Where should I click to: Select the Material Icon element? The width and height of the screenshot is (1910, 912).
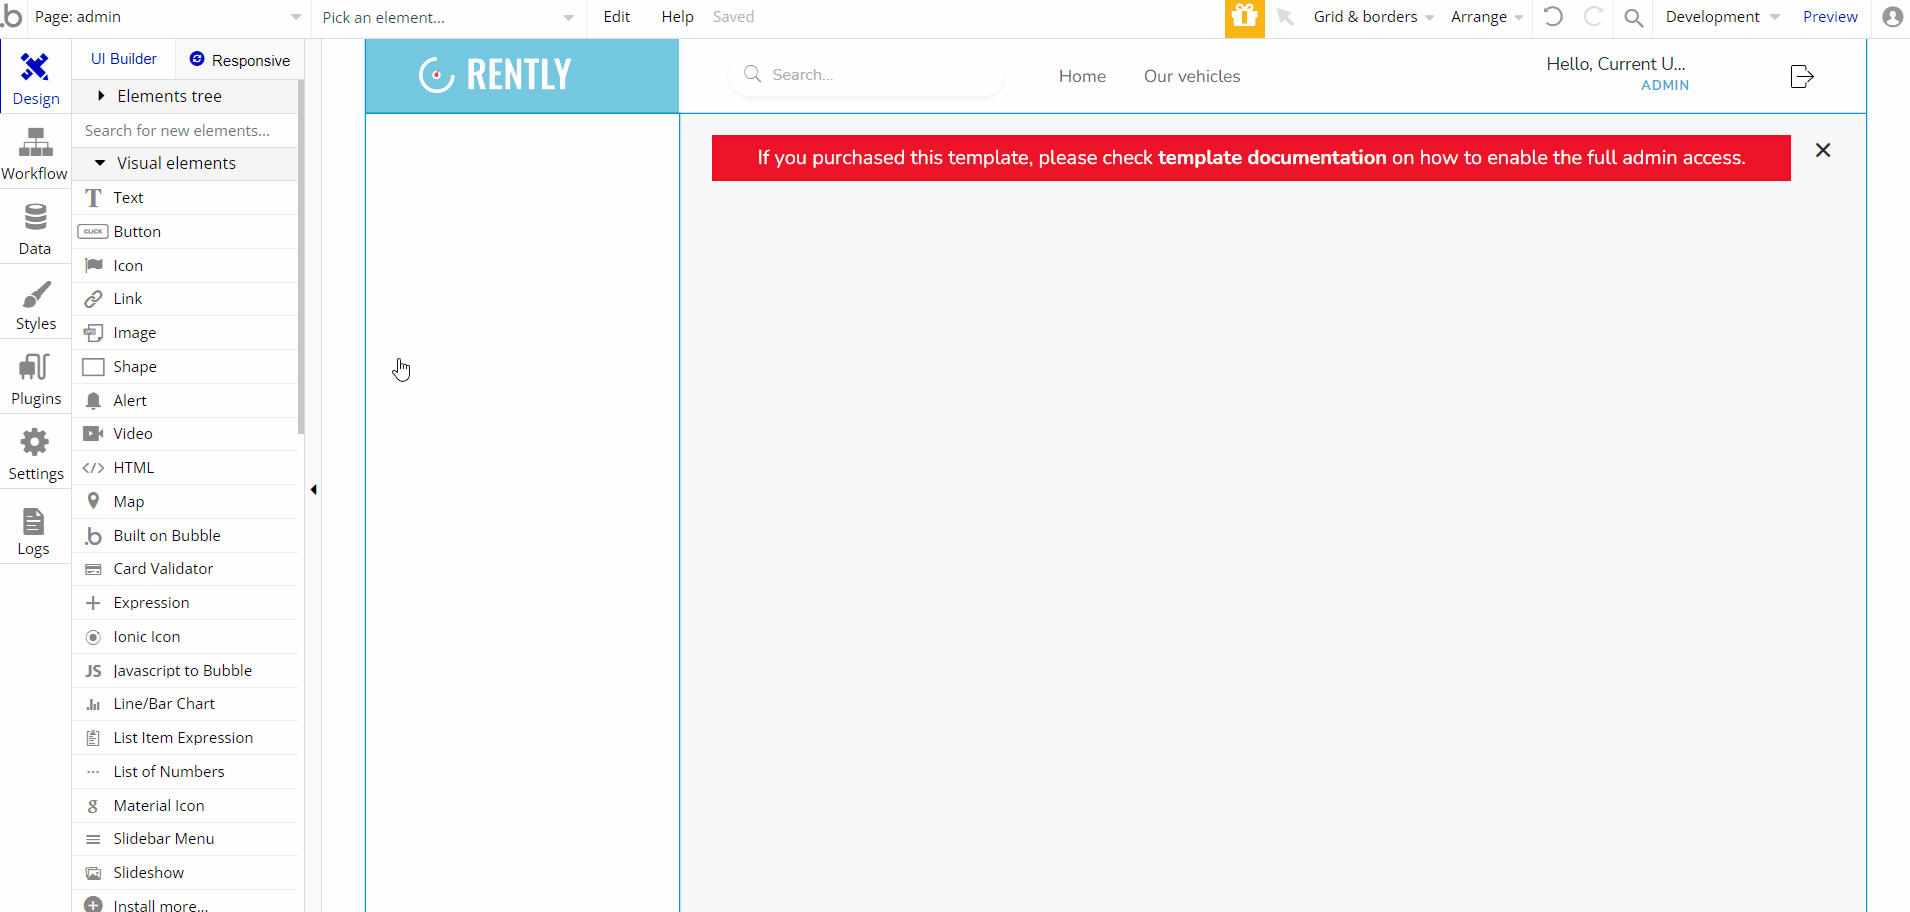click(186, 806)
